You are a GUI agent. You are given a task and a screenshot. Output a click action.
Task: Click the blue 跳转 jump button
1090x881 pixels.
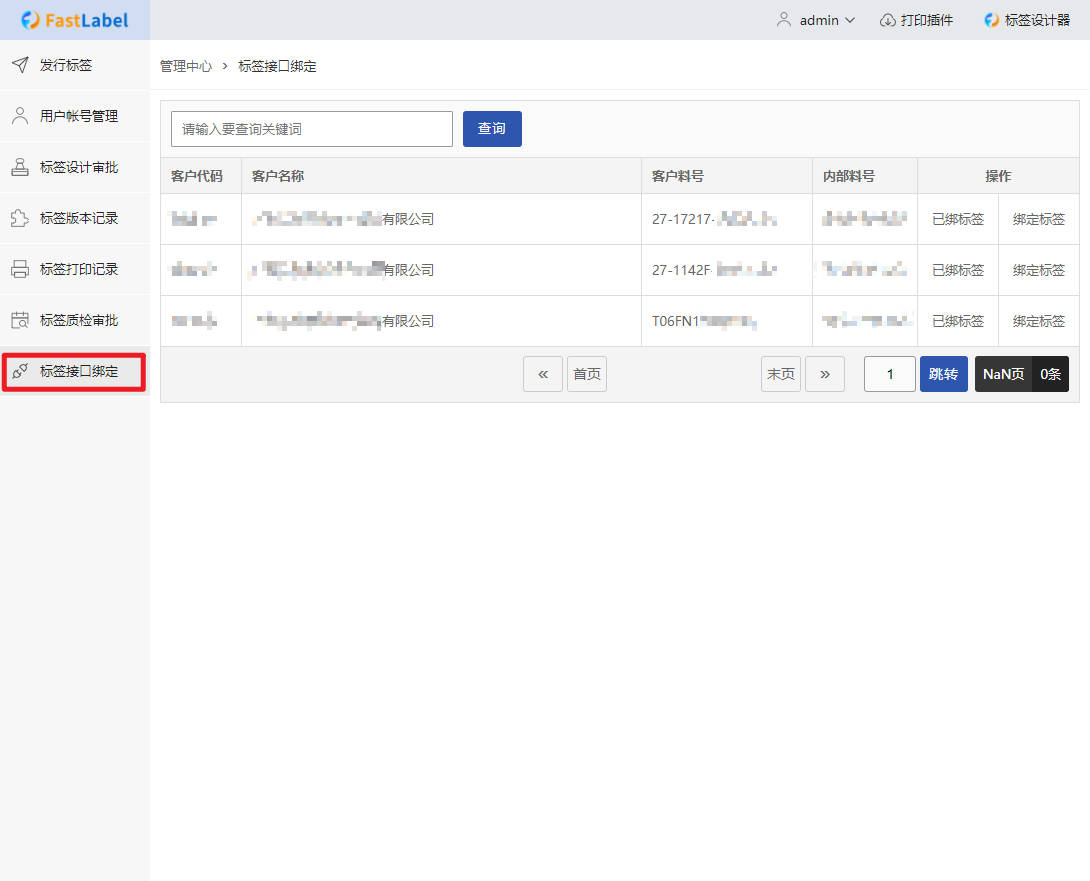coord(943,374)
